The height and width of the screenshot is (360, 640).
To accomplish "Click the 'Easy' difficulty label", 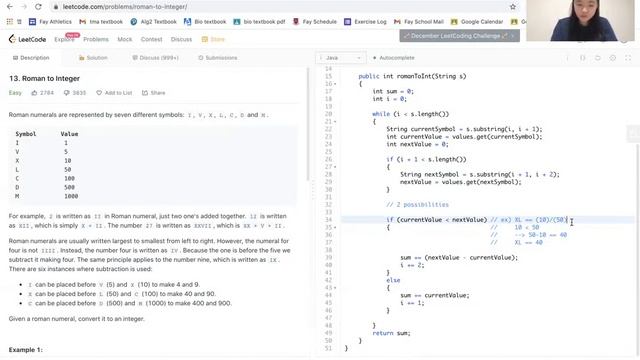I will point(15,93).
